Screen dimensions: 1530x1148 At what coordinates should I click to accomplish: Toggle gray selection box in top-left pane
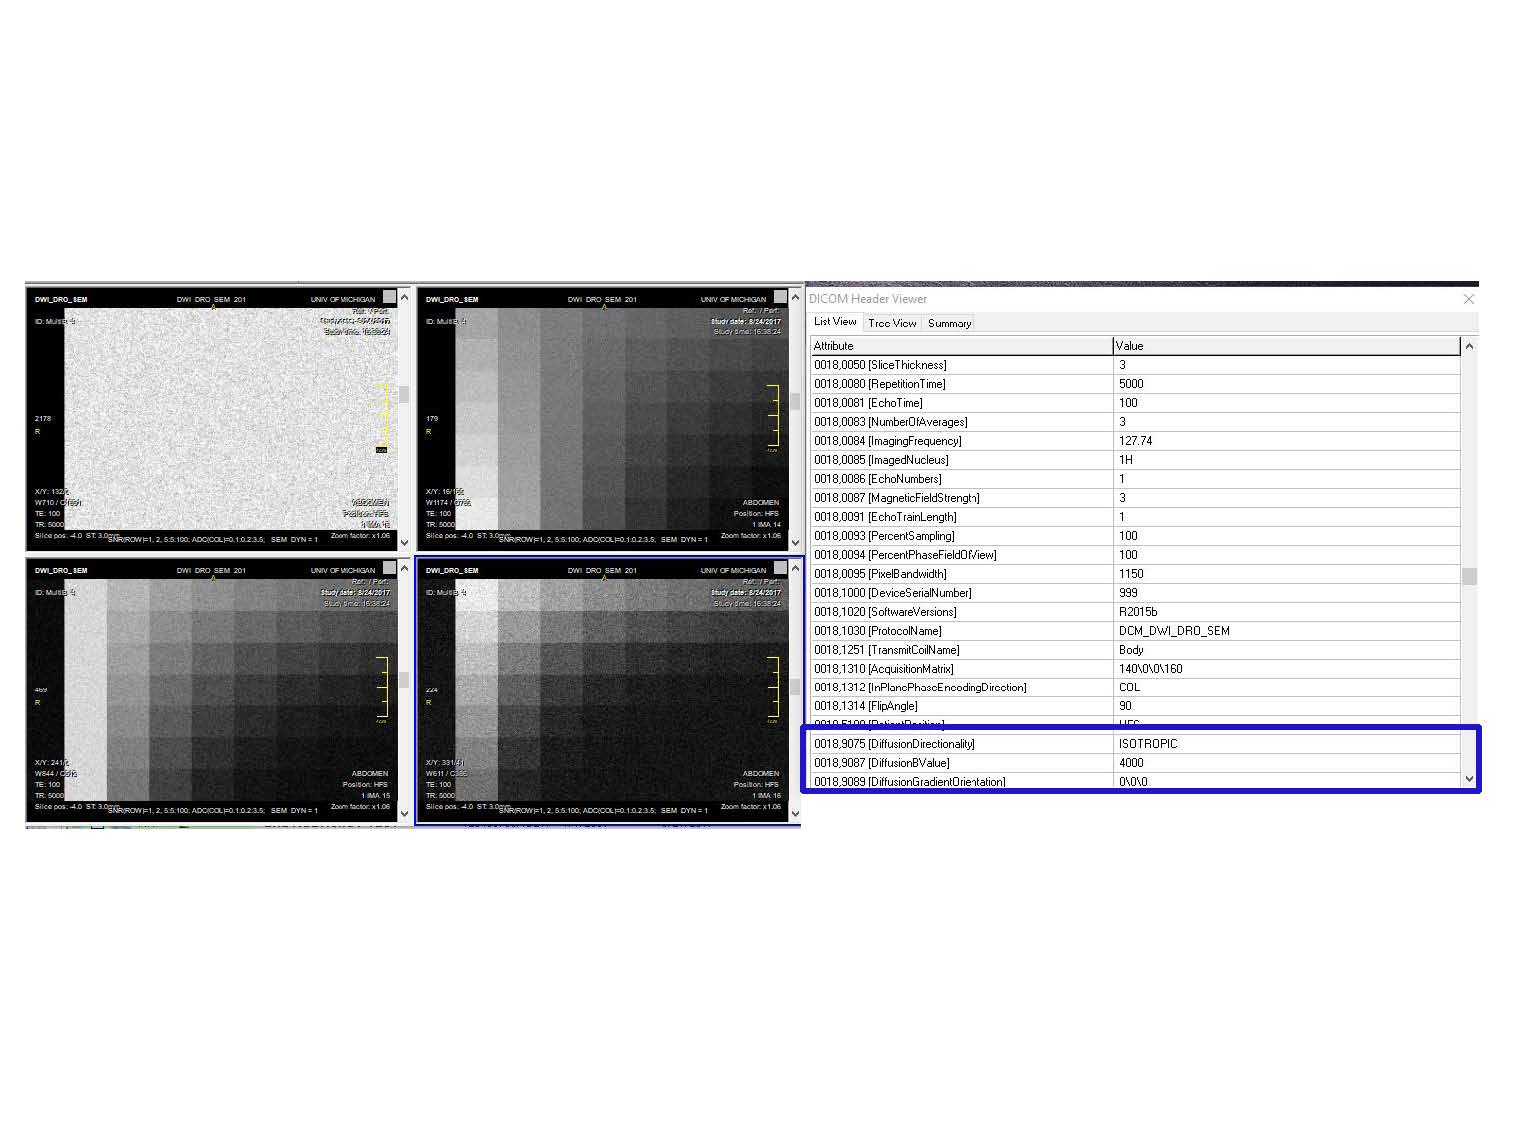click(389, 297)
